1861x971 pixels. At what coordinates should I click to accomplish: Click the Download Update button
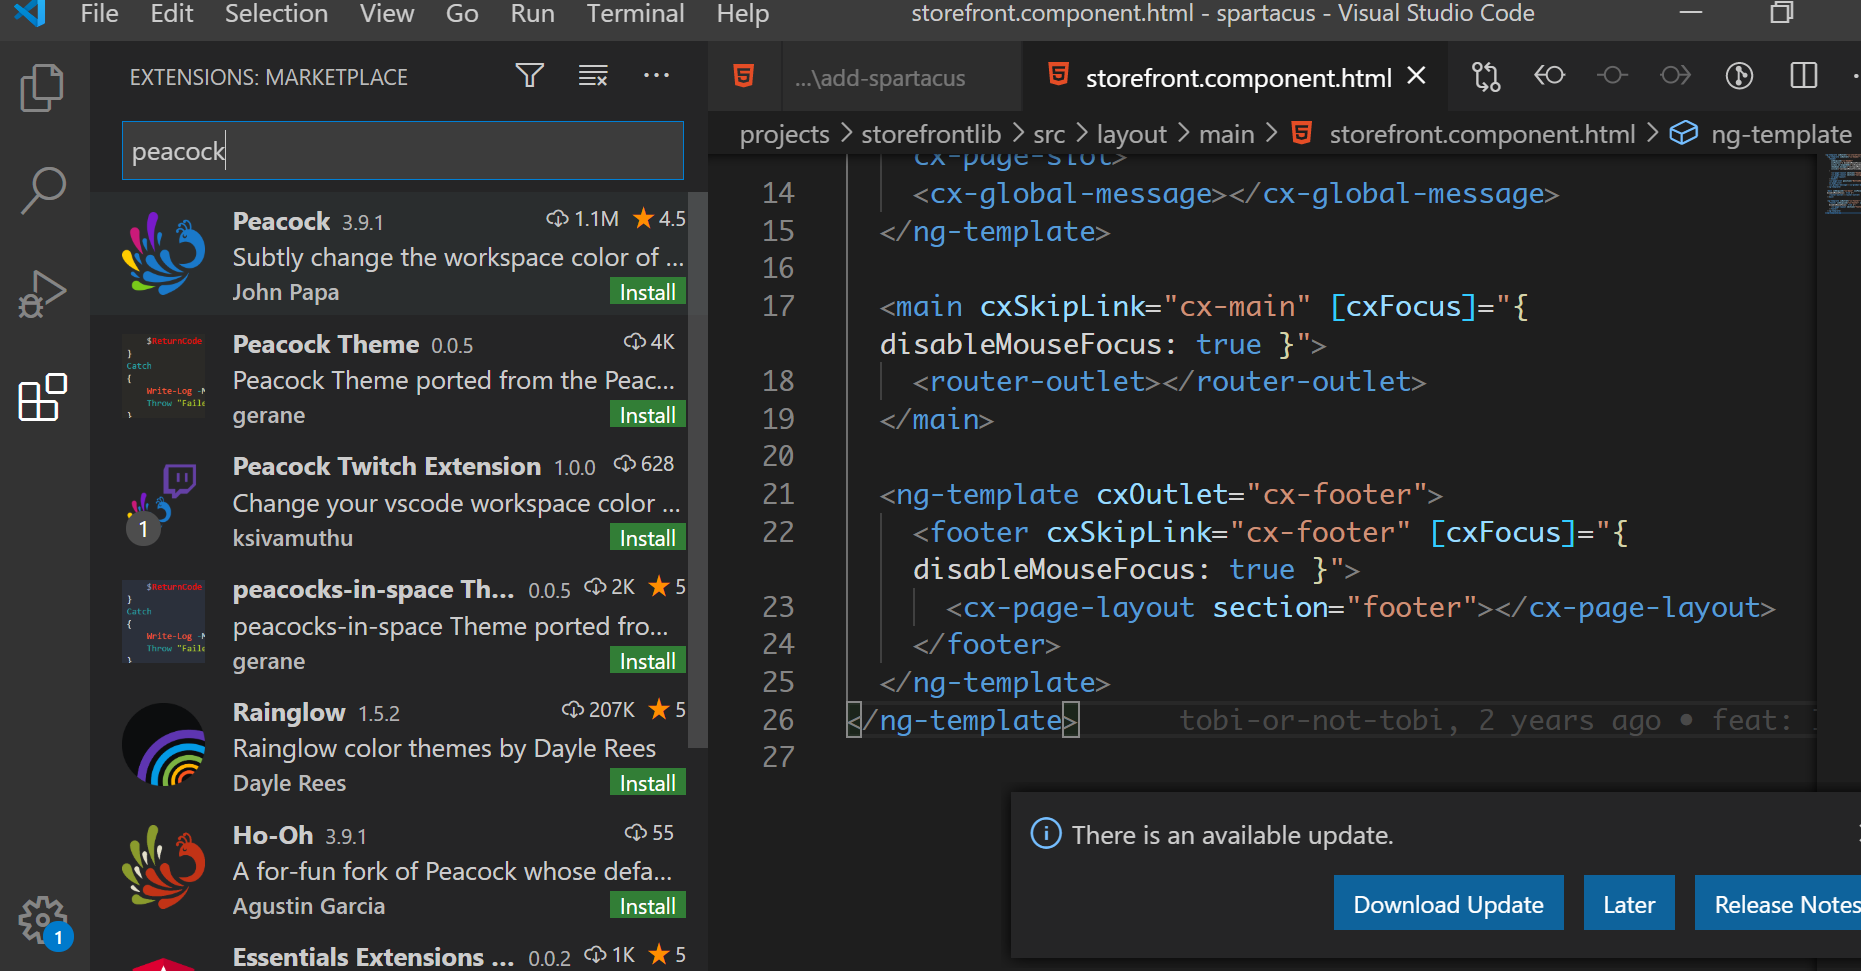[1448, 904]
